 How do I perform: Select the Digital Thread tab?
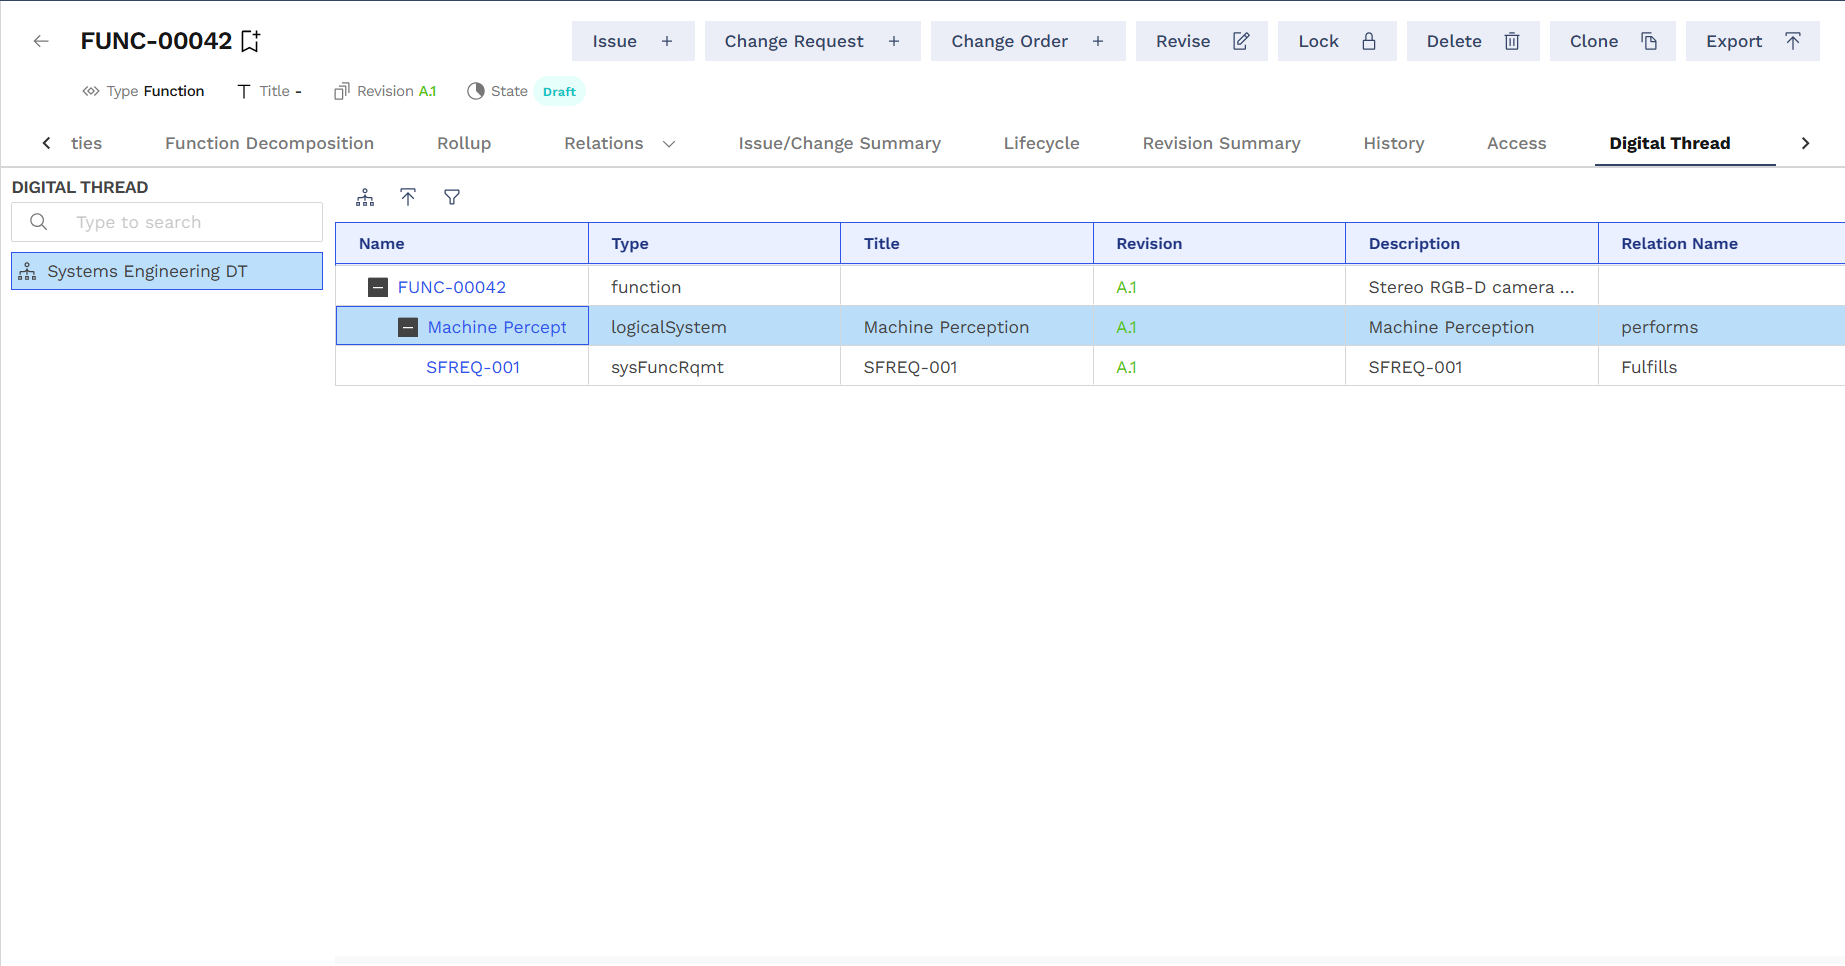pos(1669,143)
